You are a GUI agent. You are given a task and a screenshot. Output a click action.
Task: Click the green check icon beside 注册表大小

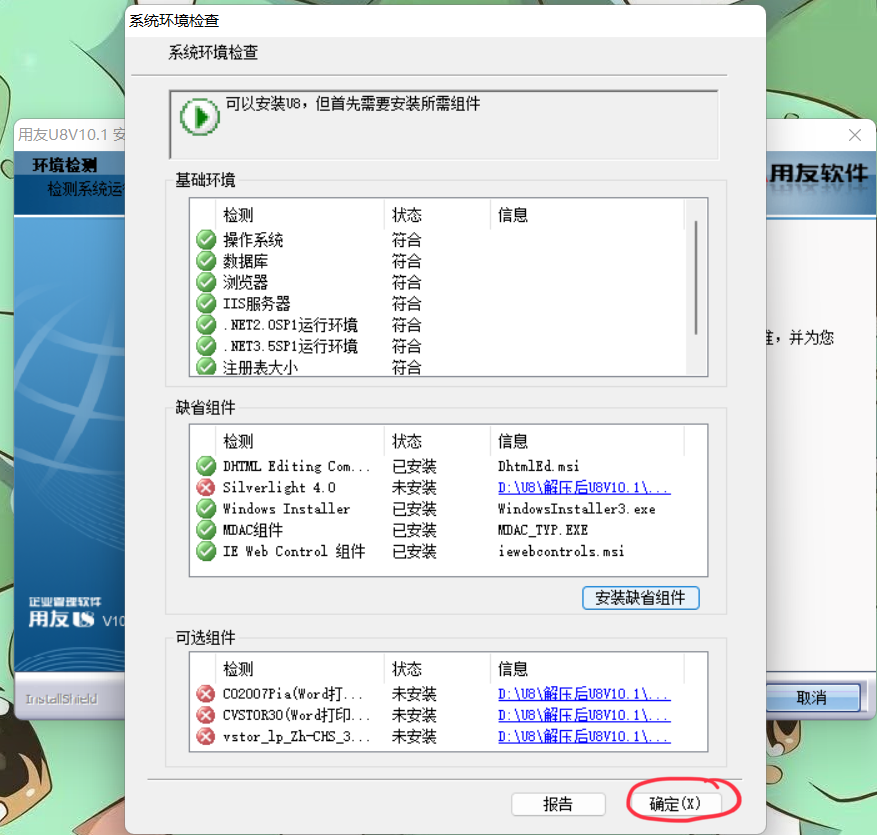[x=206, y=367]
